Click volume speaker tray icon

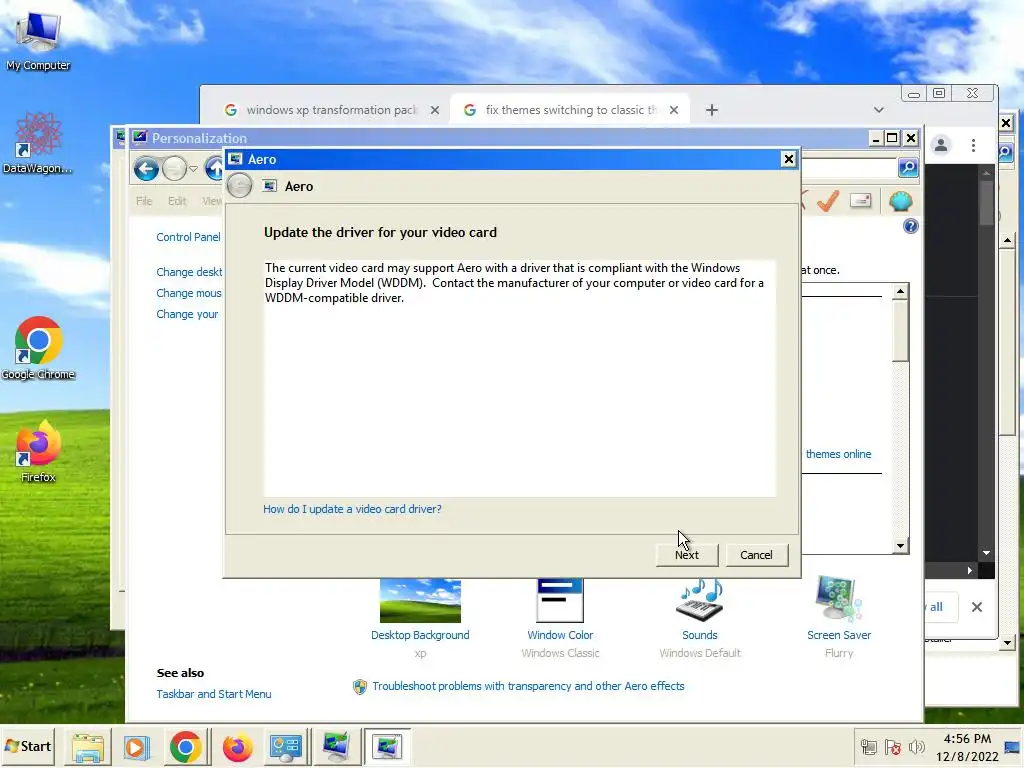click(917, 746)
